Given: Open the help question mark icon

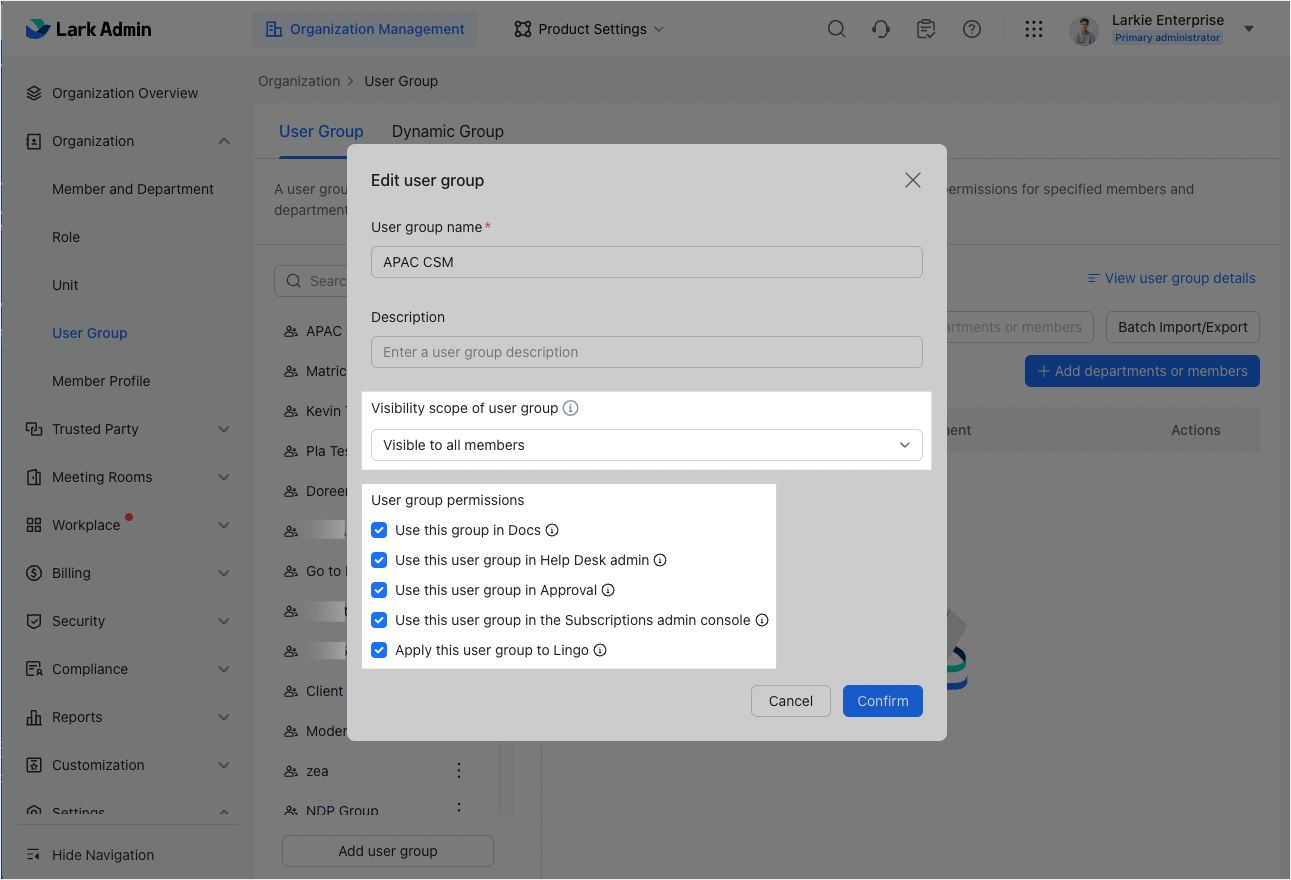Looking at the screenshot, I should tap(971, 29).
